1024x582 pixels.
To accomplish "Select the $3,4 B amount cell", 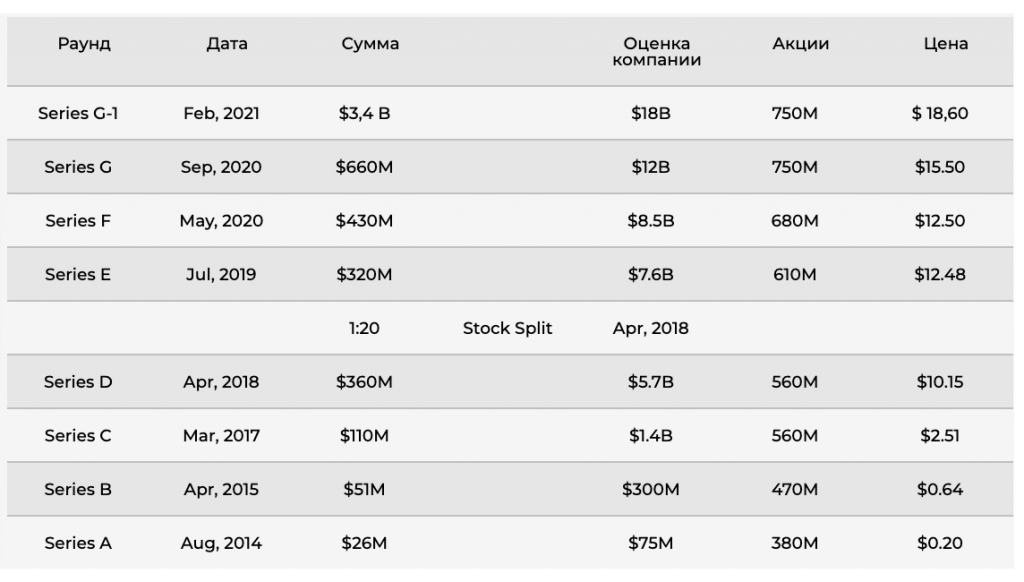I will (364, 113).
